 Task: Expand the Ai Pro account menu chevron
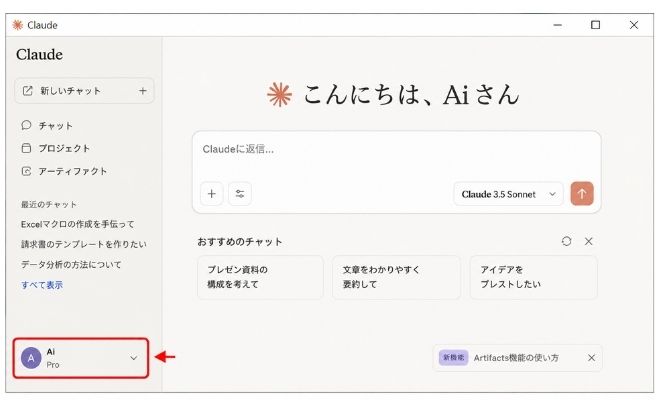tap(133, 358)
